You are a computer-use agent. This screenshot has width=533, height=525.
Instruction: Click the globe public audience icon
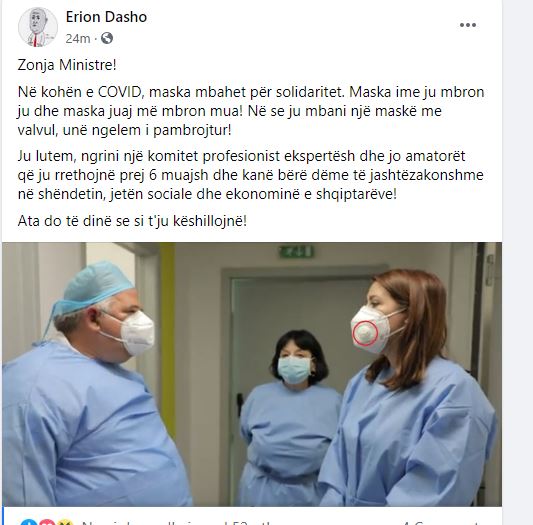click(x=107, y=38)
